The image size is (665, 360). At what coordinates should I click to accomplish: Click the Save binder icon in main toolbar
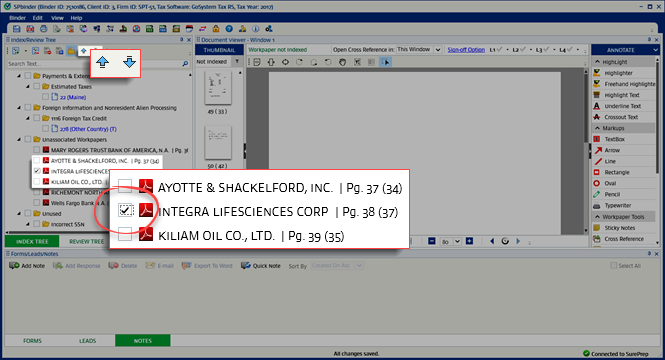[17, 29]
